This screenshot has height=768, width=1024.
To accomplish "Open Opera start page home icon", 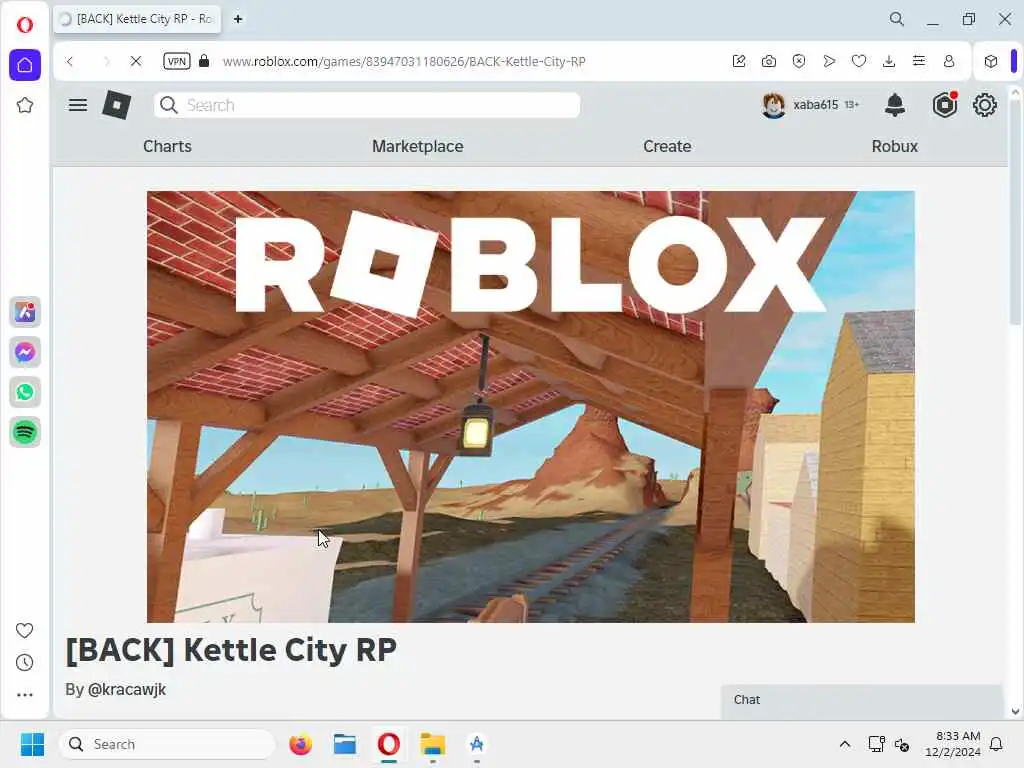I will [x=25, y=65].
